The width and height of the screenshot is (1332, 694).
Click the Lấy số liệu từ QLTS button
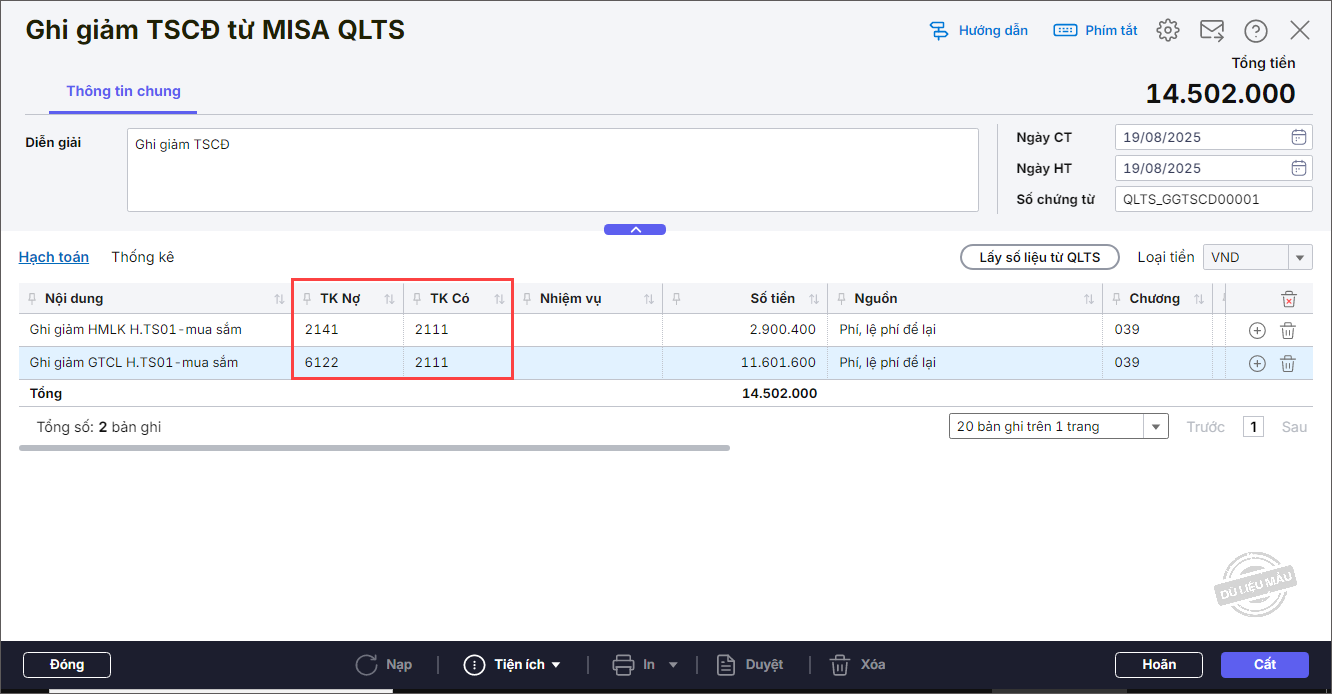click(x=1039, y=258)
